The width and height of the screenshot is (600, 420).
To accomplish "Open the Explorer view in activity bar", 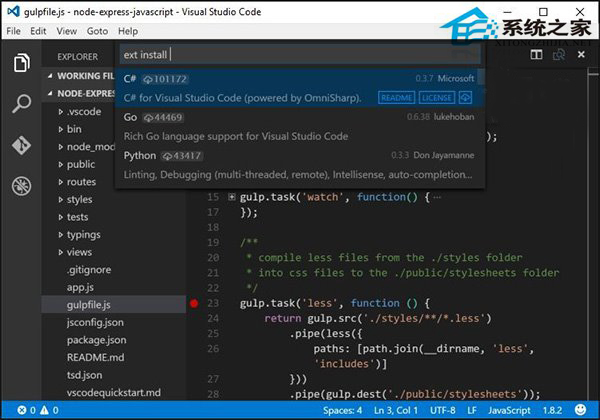I will [x=21, y=62].
